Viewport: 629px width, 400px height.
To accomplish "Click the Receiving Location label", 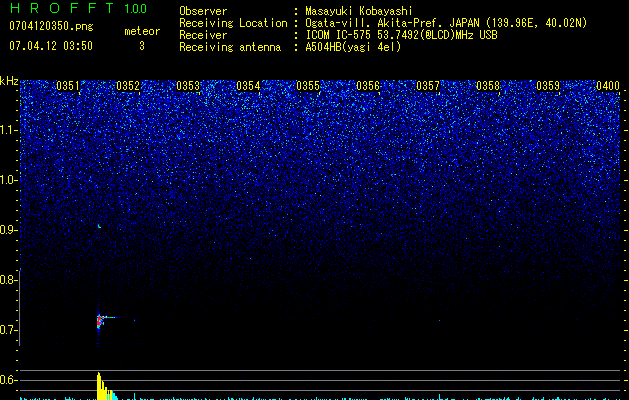I will (233, 23).
